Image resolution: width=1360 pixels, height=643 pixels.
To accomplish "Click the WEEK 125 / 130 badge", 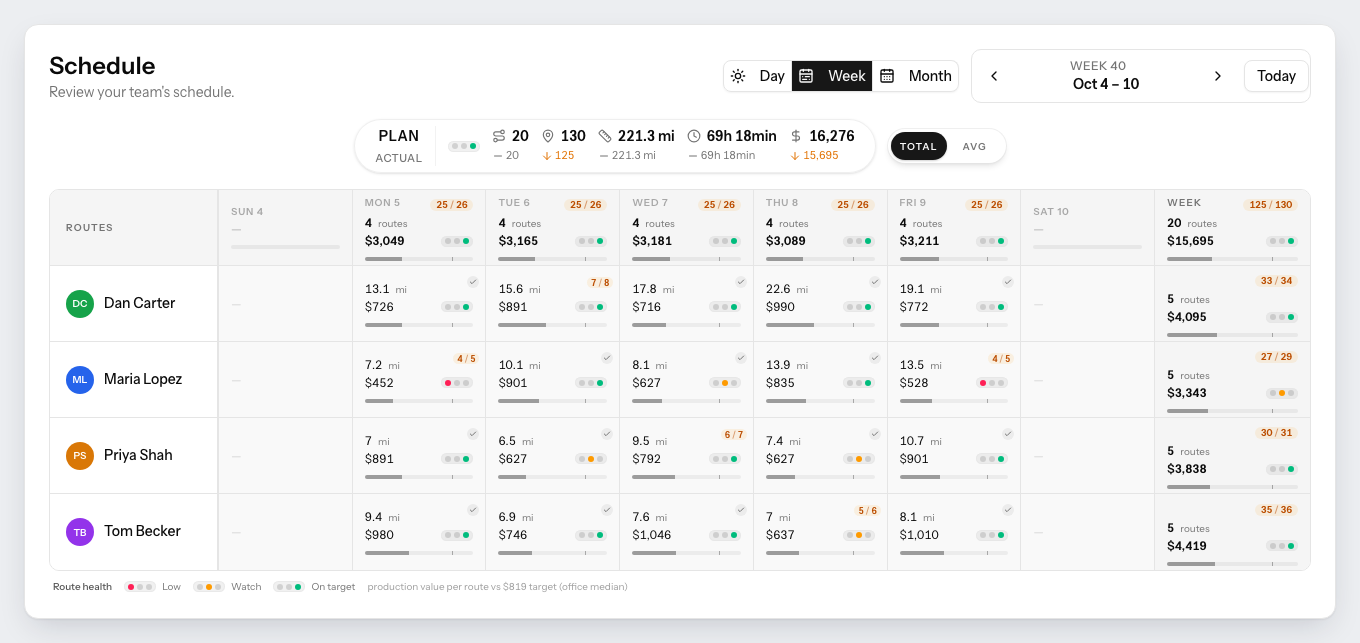I will tap(1271, 204).
